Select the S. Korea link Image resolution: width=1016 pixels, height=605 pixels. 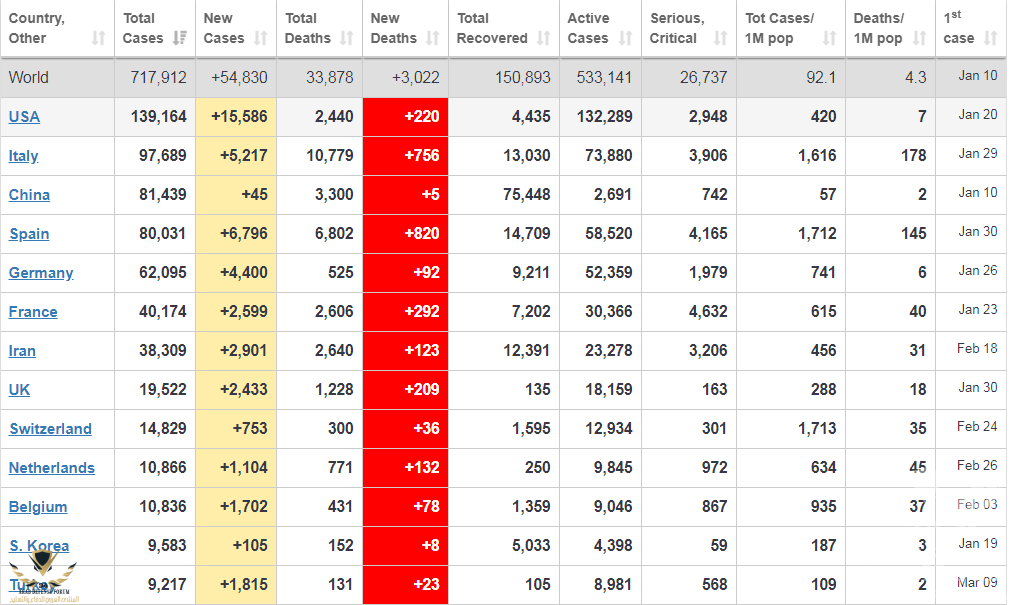point(39,545)
